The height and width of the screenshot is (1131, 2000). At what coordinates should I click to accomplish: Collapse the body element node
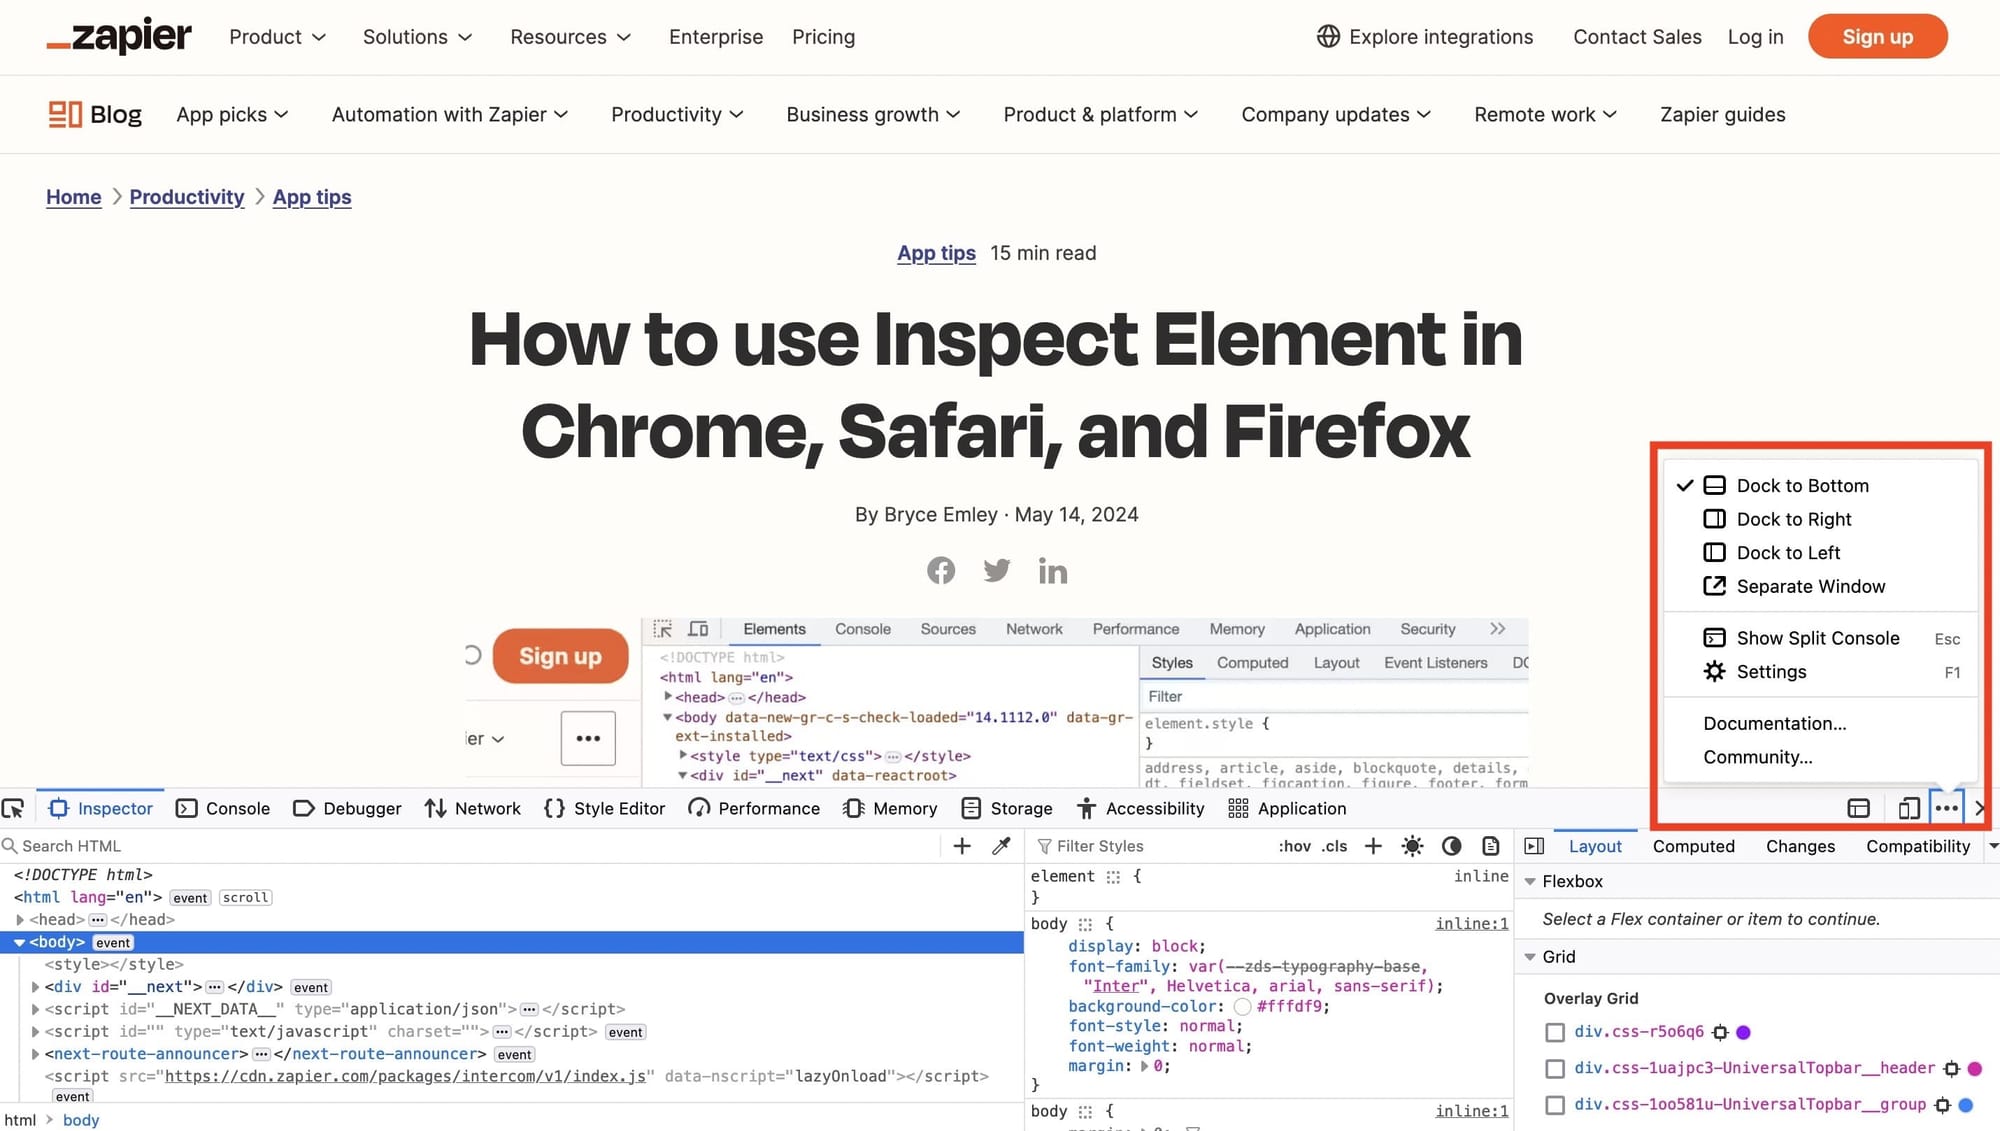pos(20,941)
